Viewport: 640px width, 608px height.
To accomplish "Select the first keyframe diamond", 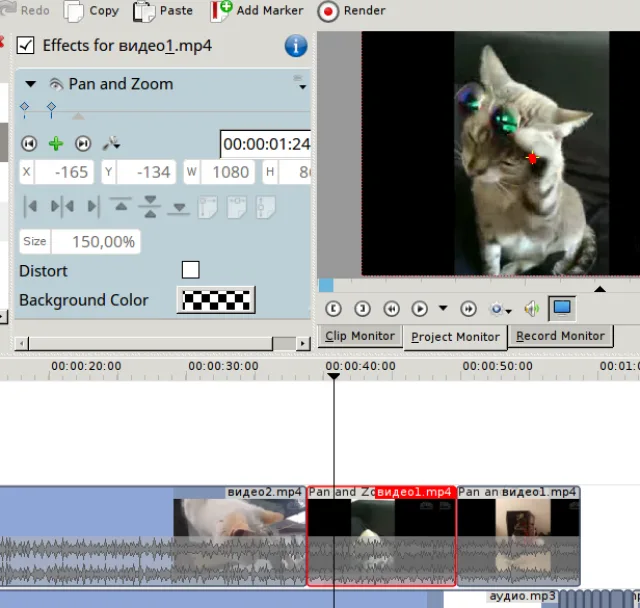I will (24, 107).
